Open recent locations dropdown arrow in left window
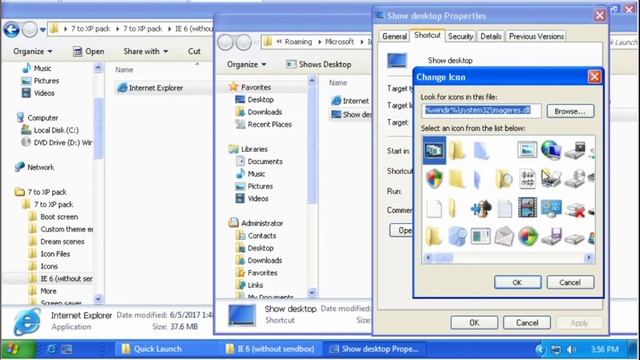Screen dimensions: 640x360 (x=43, y=30)
